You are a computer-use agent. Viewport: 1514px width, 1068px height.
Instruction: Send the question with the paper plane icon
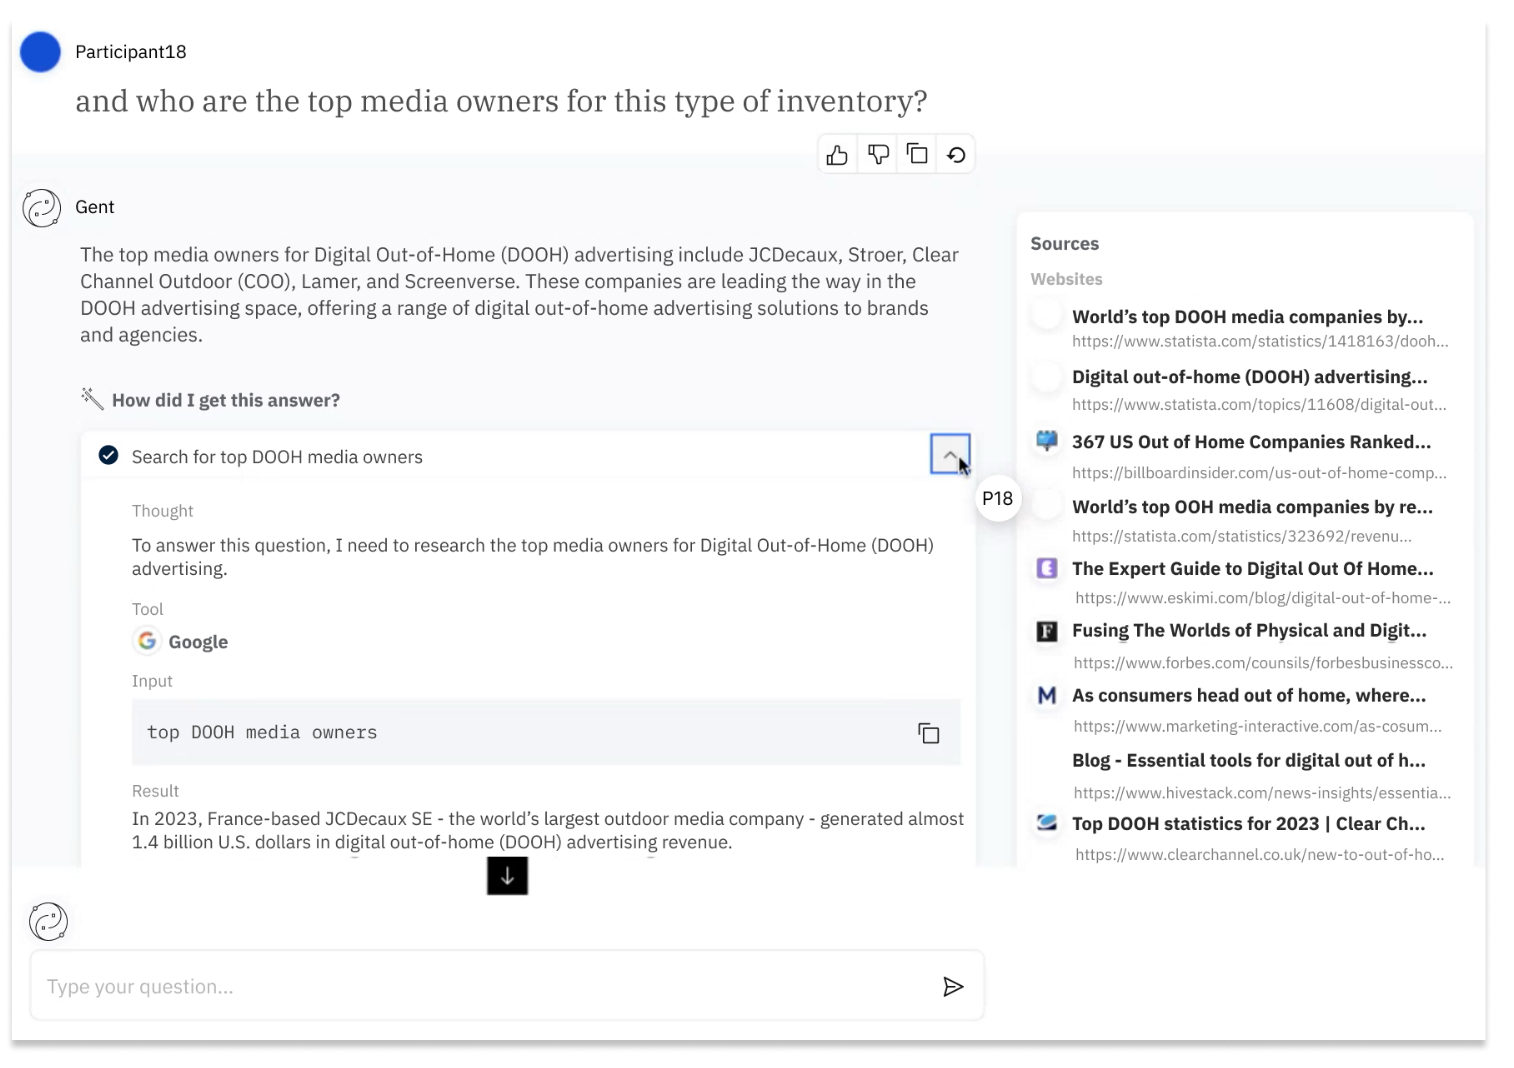953,987
